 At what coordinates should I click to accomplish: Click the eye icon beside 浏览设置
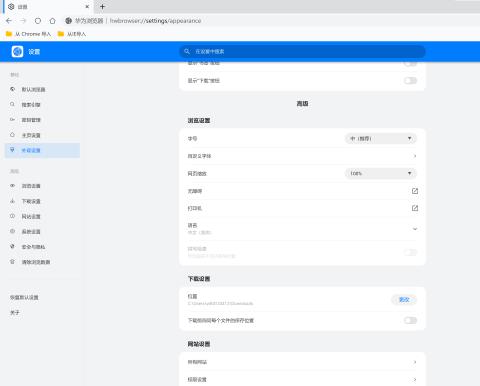(12, 186)
